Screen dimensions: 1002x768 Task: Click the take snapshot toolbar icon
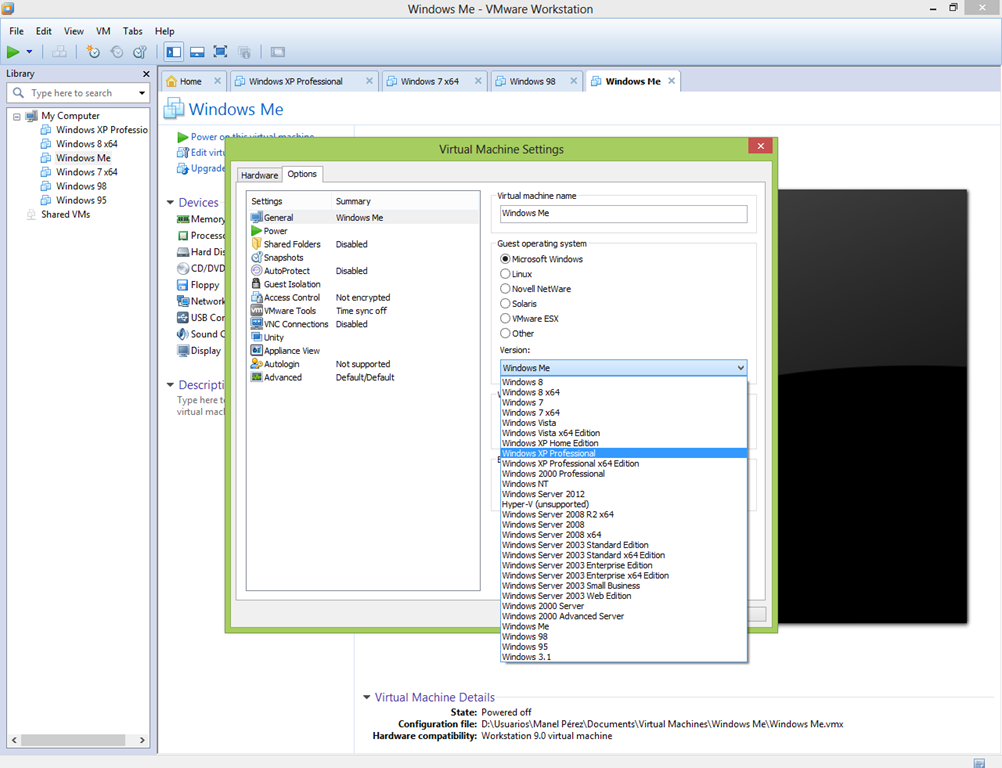[93, 52]
